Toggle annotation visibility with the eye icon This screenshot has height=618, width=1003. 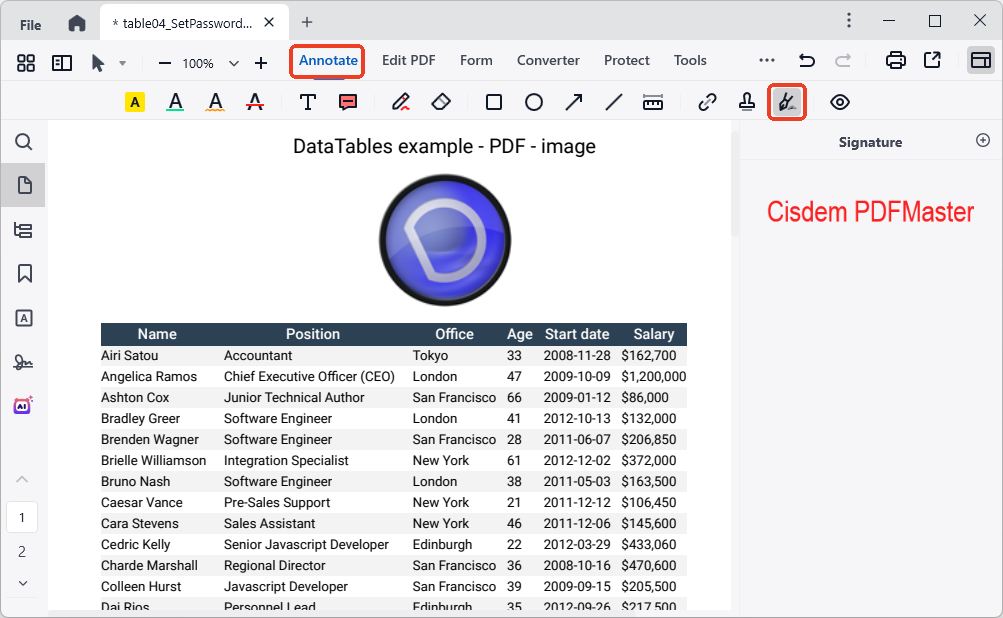point(839,101)
